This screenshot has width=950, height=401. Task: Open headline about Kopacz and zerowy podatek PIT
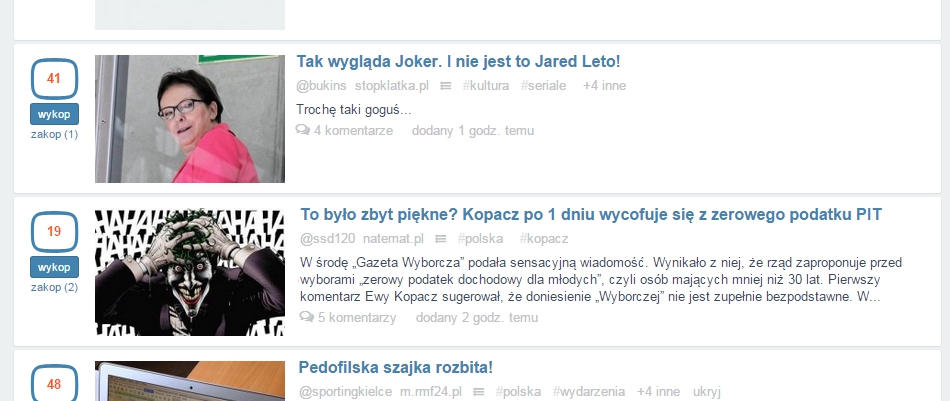pyautogui.click(x=591, y=214)
